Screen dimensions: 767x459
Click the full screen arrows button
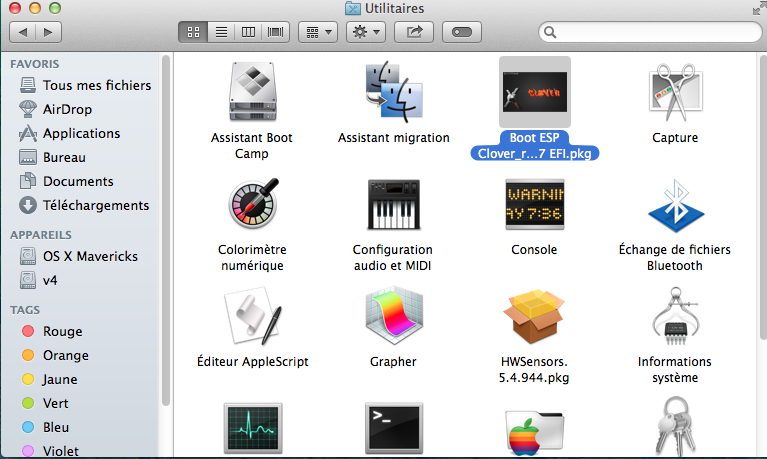[x=758, y=8]
